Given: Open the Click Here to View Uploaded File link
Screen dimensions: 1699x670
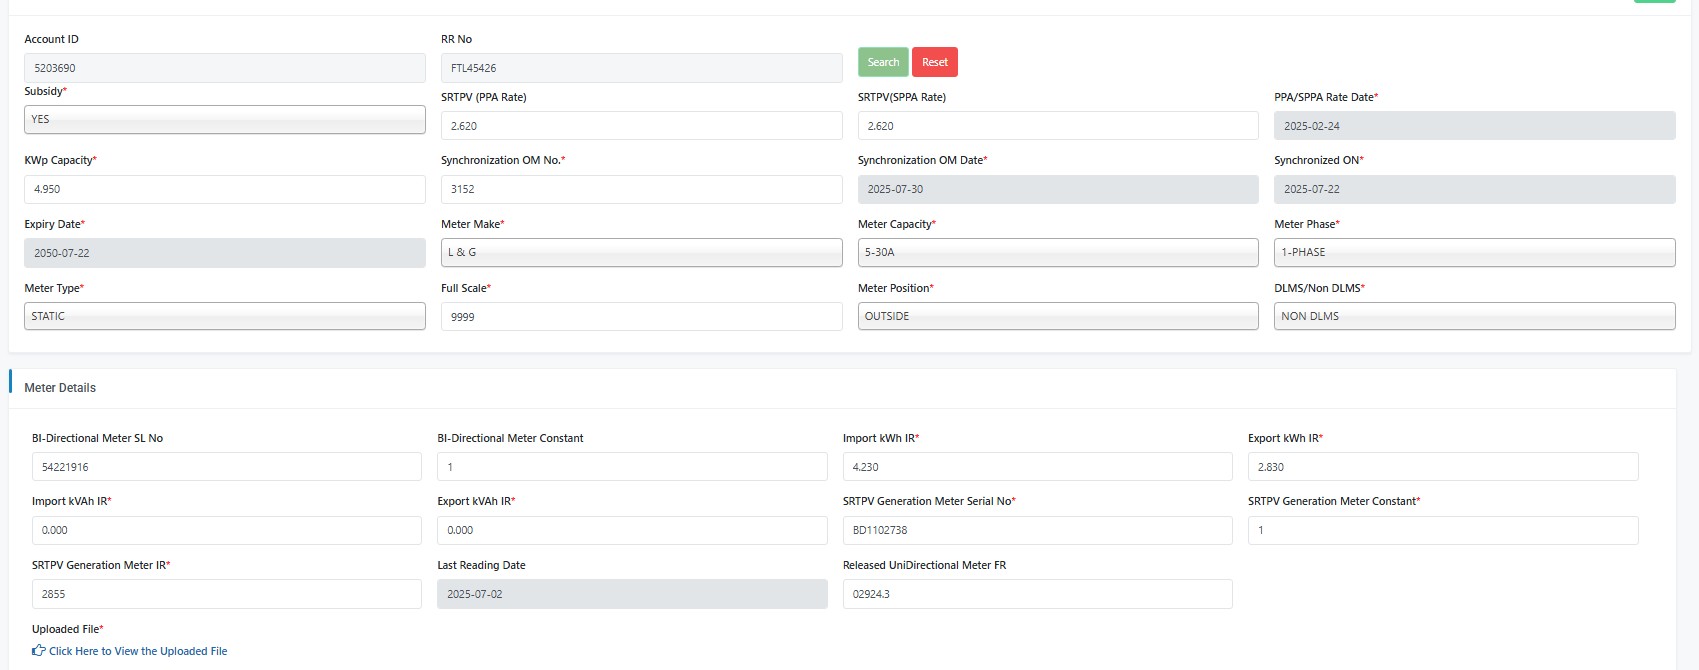Looking at the screenshot, I should click(x=138, y=651).
